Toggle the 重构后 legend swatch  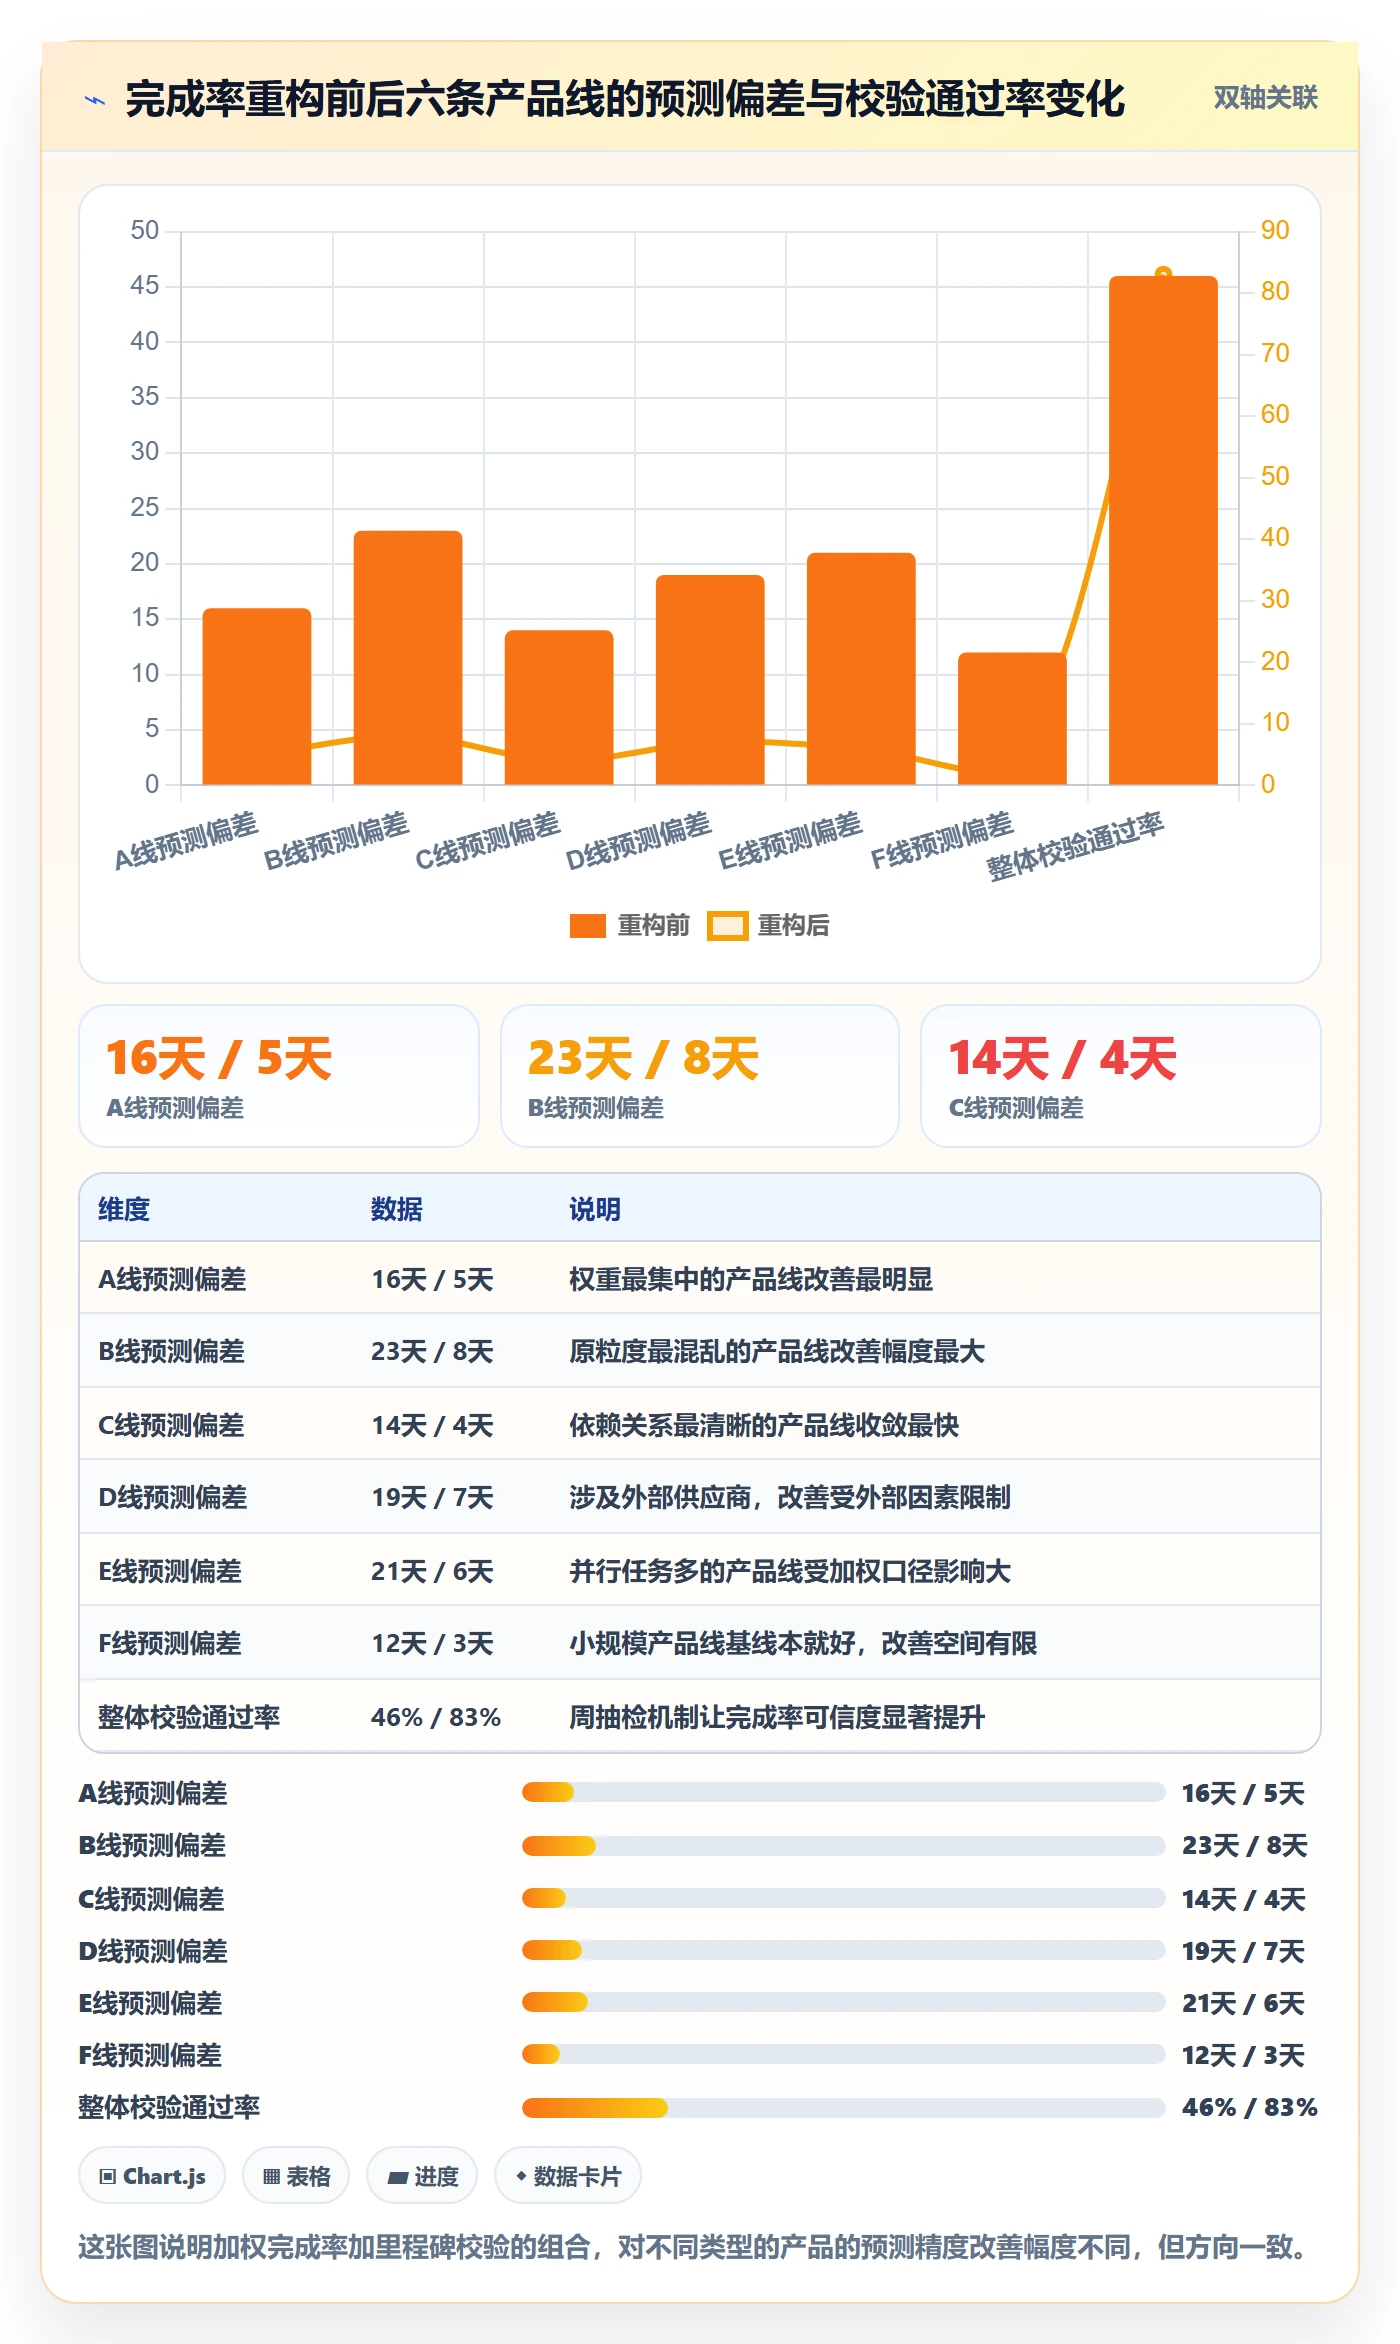coord(727,926)
